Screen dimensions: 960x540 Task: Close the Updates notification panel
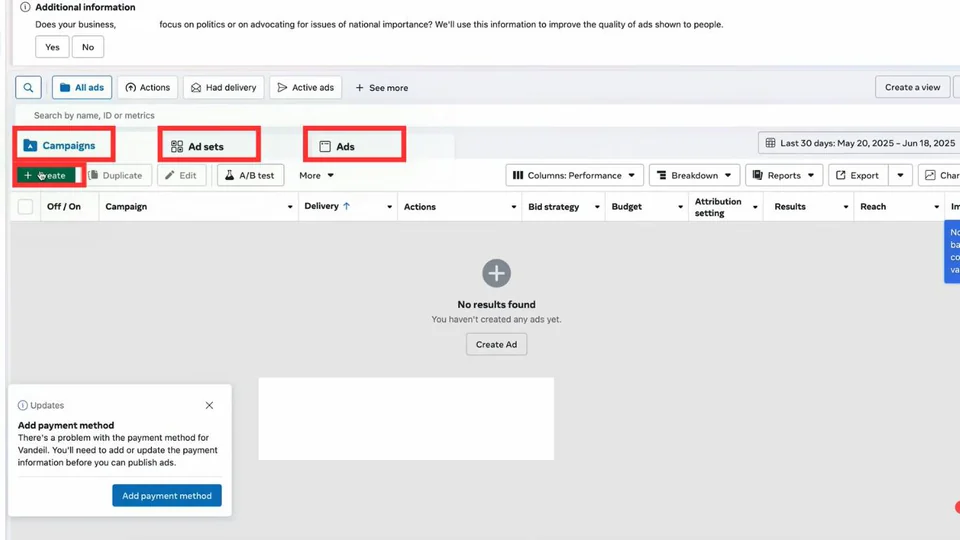tap(209, 405)
